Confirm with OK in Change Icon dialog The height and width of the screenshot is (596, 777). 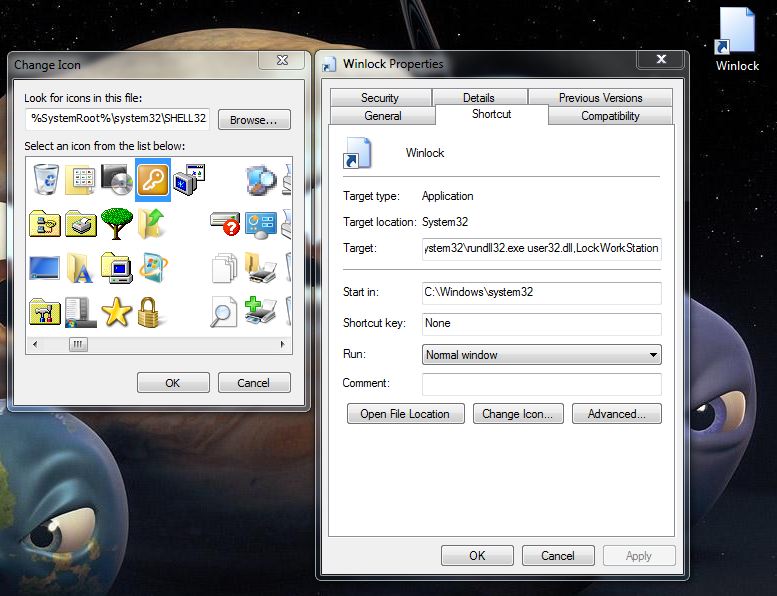[x=173, y=383]
